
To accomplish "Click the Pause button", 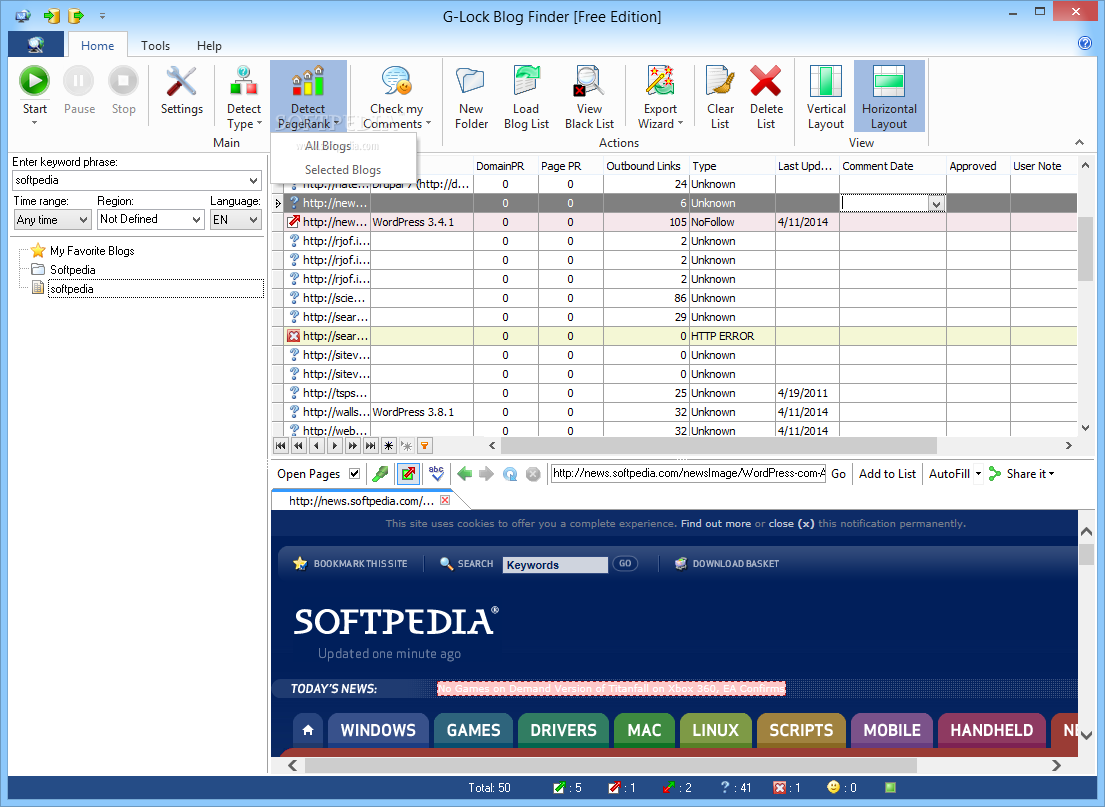I will click(x=79, y=90).
